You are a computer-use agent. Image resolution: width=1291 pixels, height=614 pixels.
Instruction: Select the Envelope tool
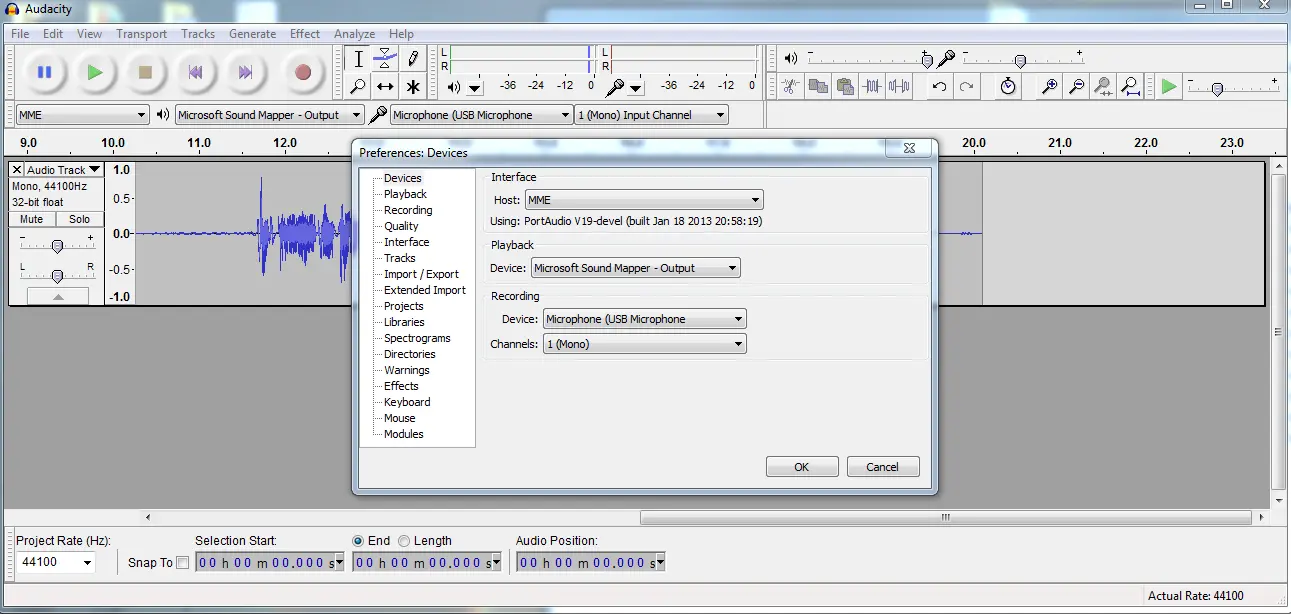coord(385,59)
